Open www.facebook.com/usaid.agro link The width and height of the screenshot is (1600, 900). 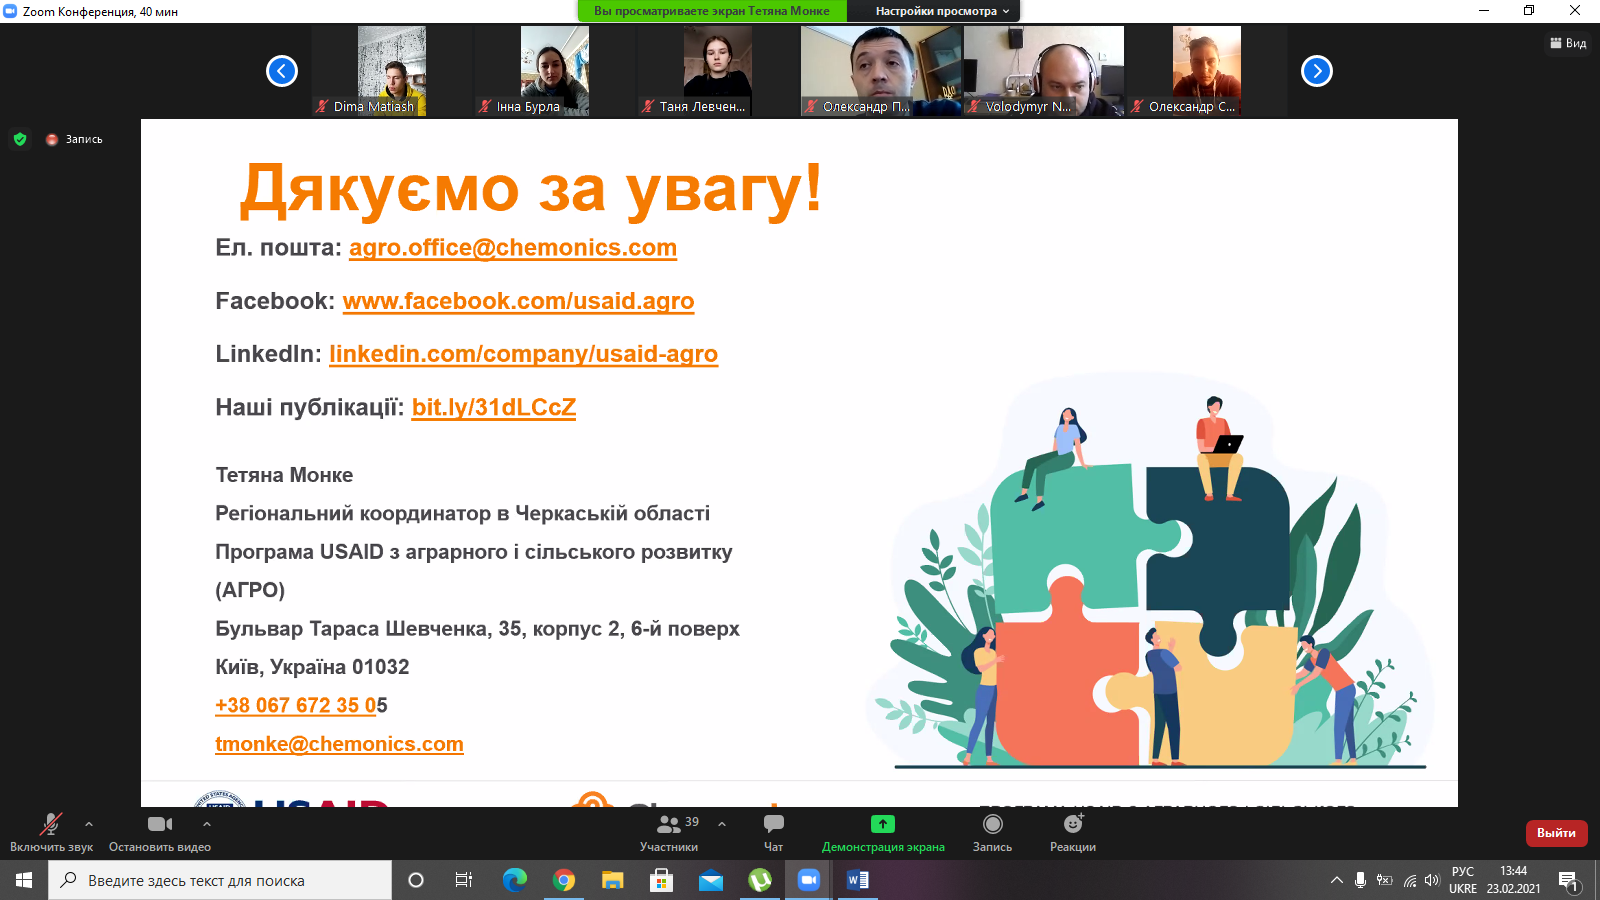[518, 301]
